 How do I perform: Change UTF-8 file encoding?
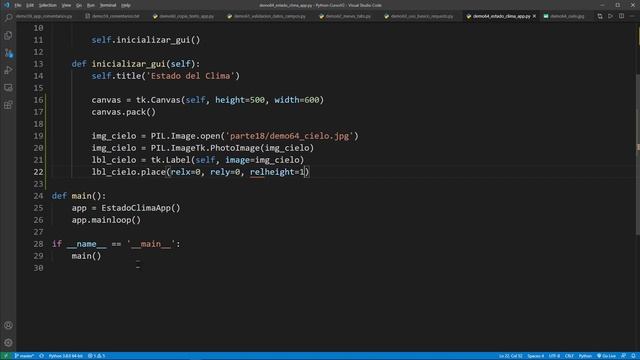[554, 356]
